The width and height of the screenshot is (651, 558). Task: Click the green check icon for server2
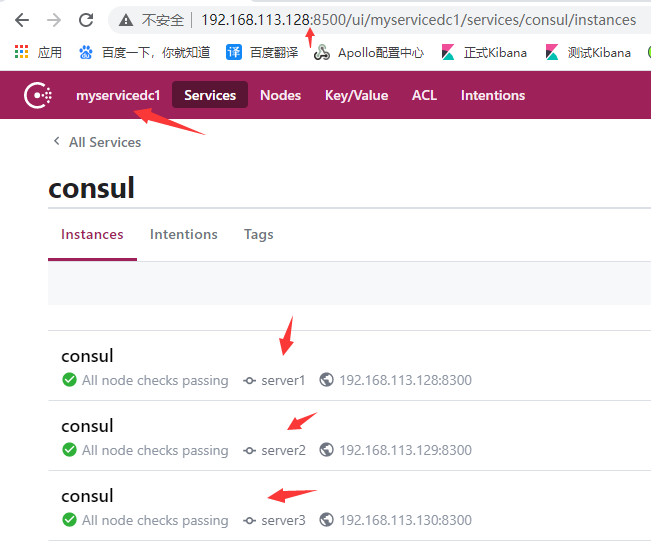69,450
